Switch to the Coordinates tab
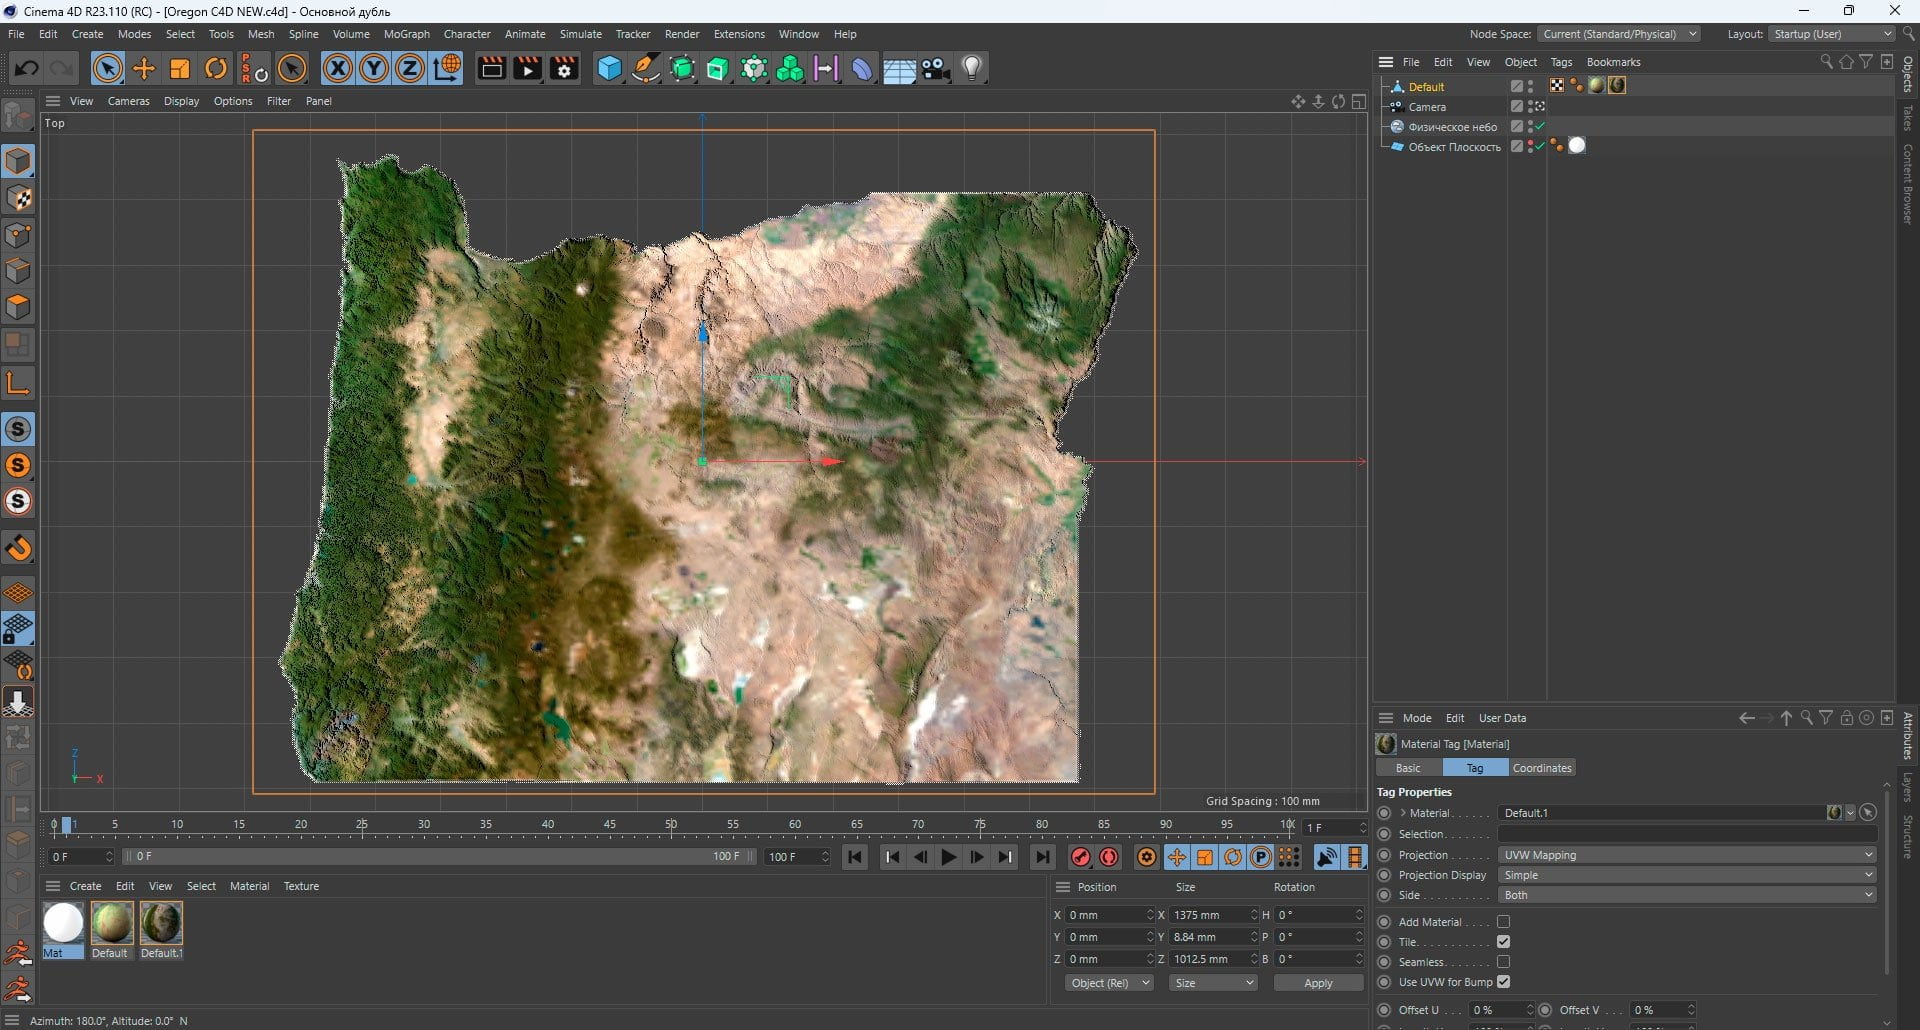1920x1030 pixels. [x=1542, y=768]
